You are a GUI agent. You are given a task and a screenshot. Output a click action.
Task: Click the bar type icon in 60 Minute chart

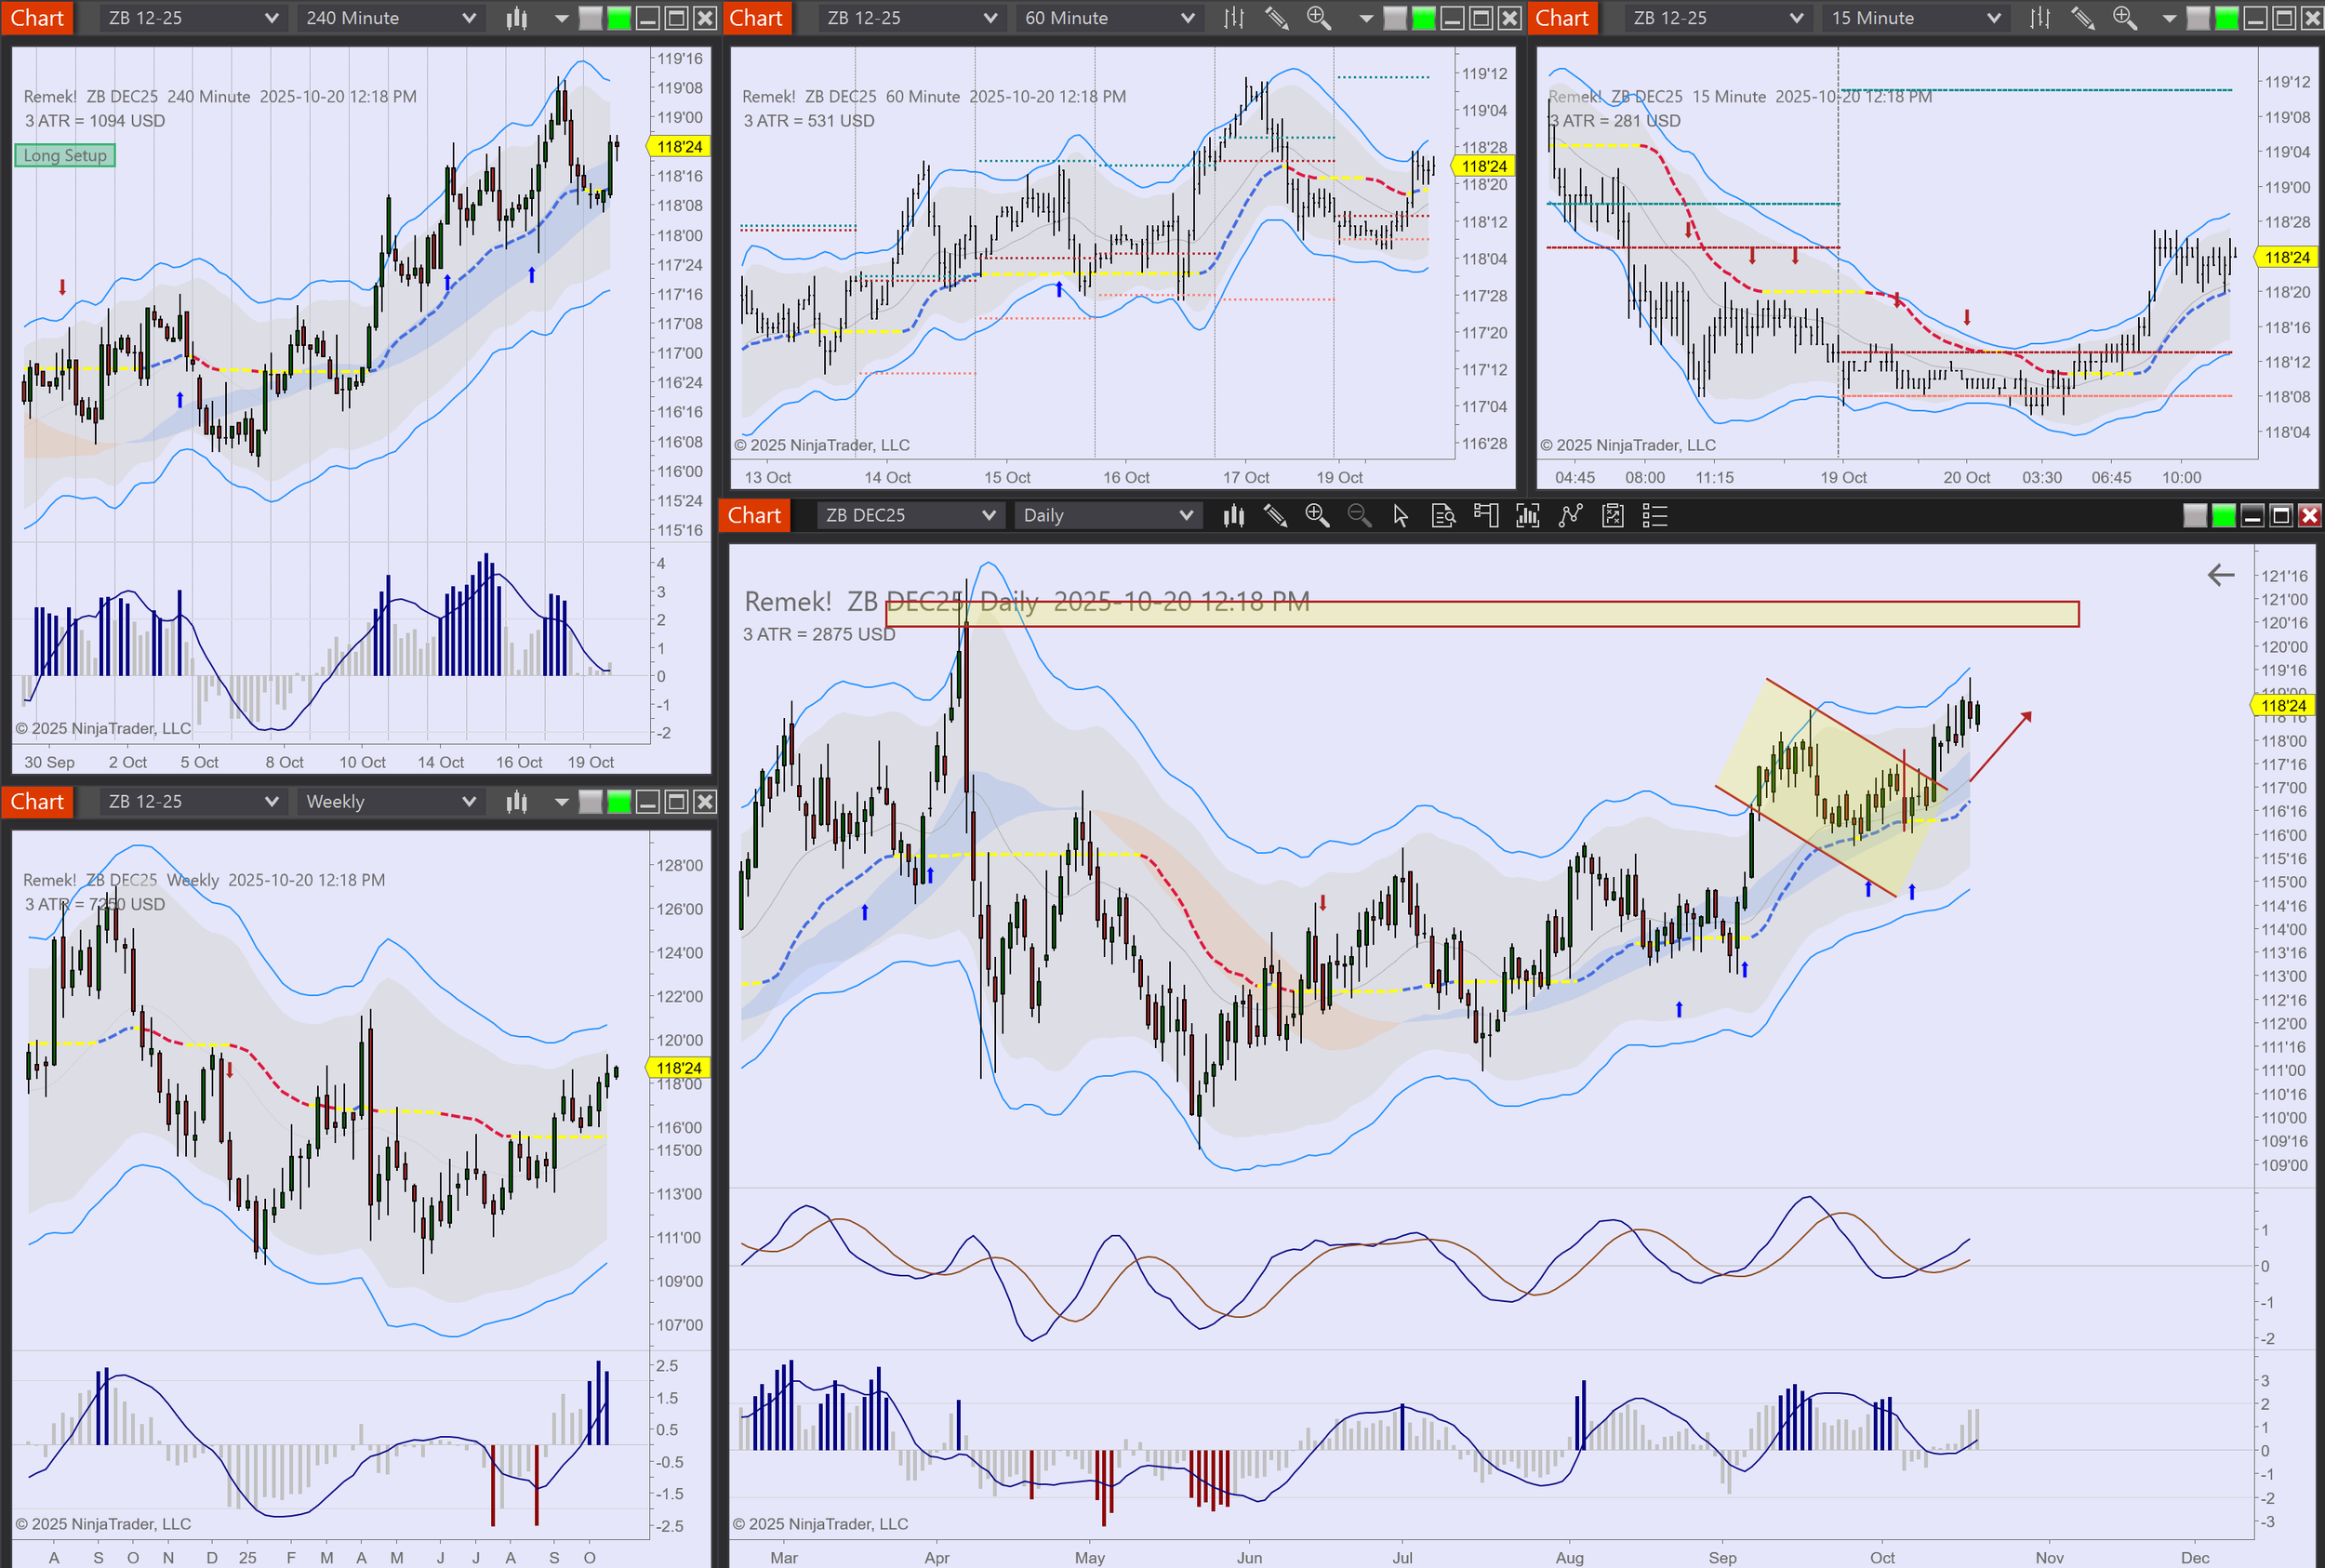(x=1234, y=18)
